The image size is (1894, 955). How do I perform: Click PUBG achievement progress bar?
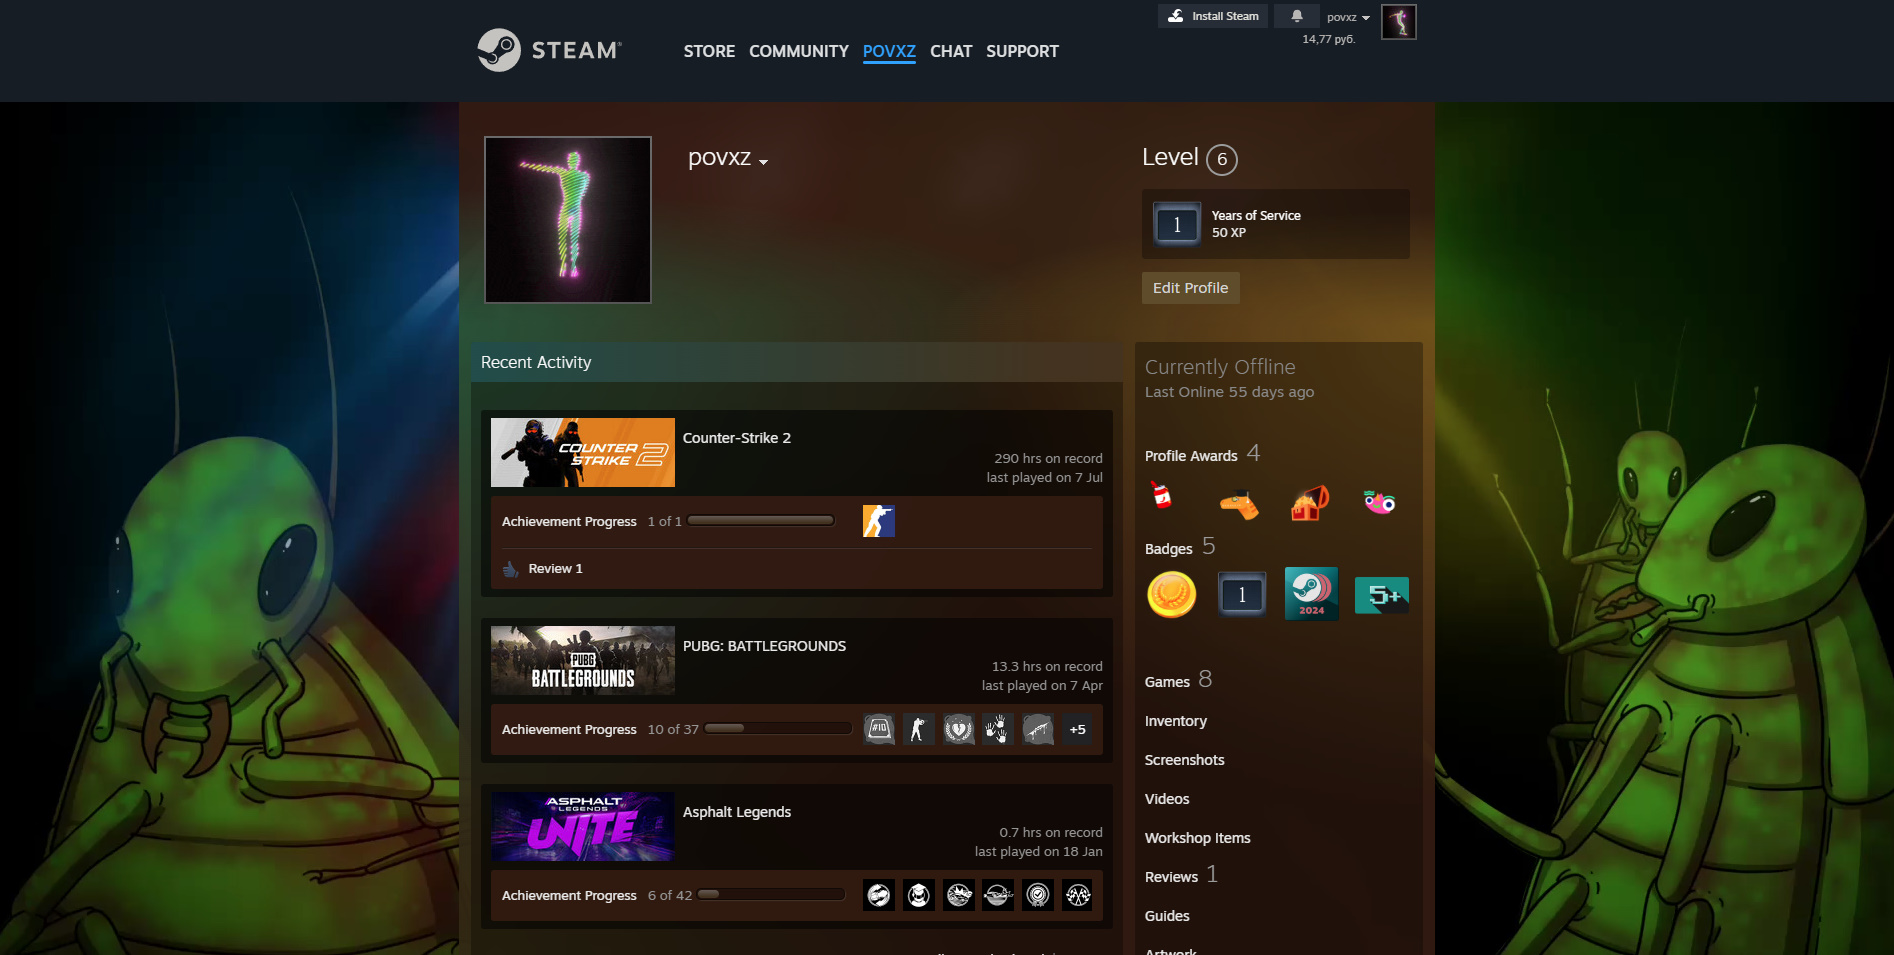coord(778,729)
